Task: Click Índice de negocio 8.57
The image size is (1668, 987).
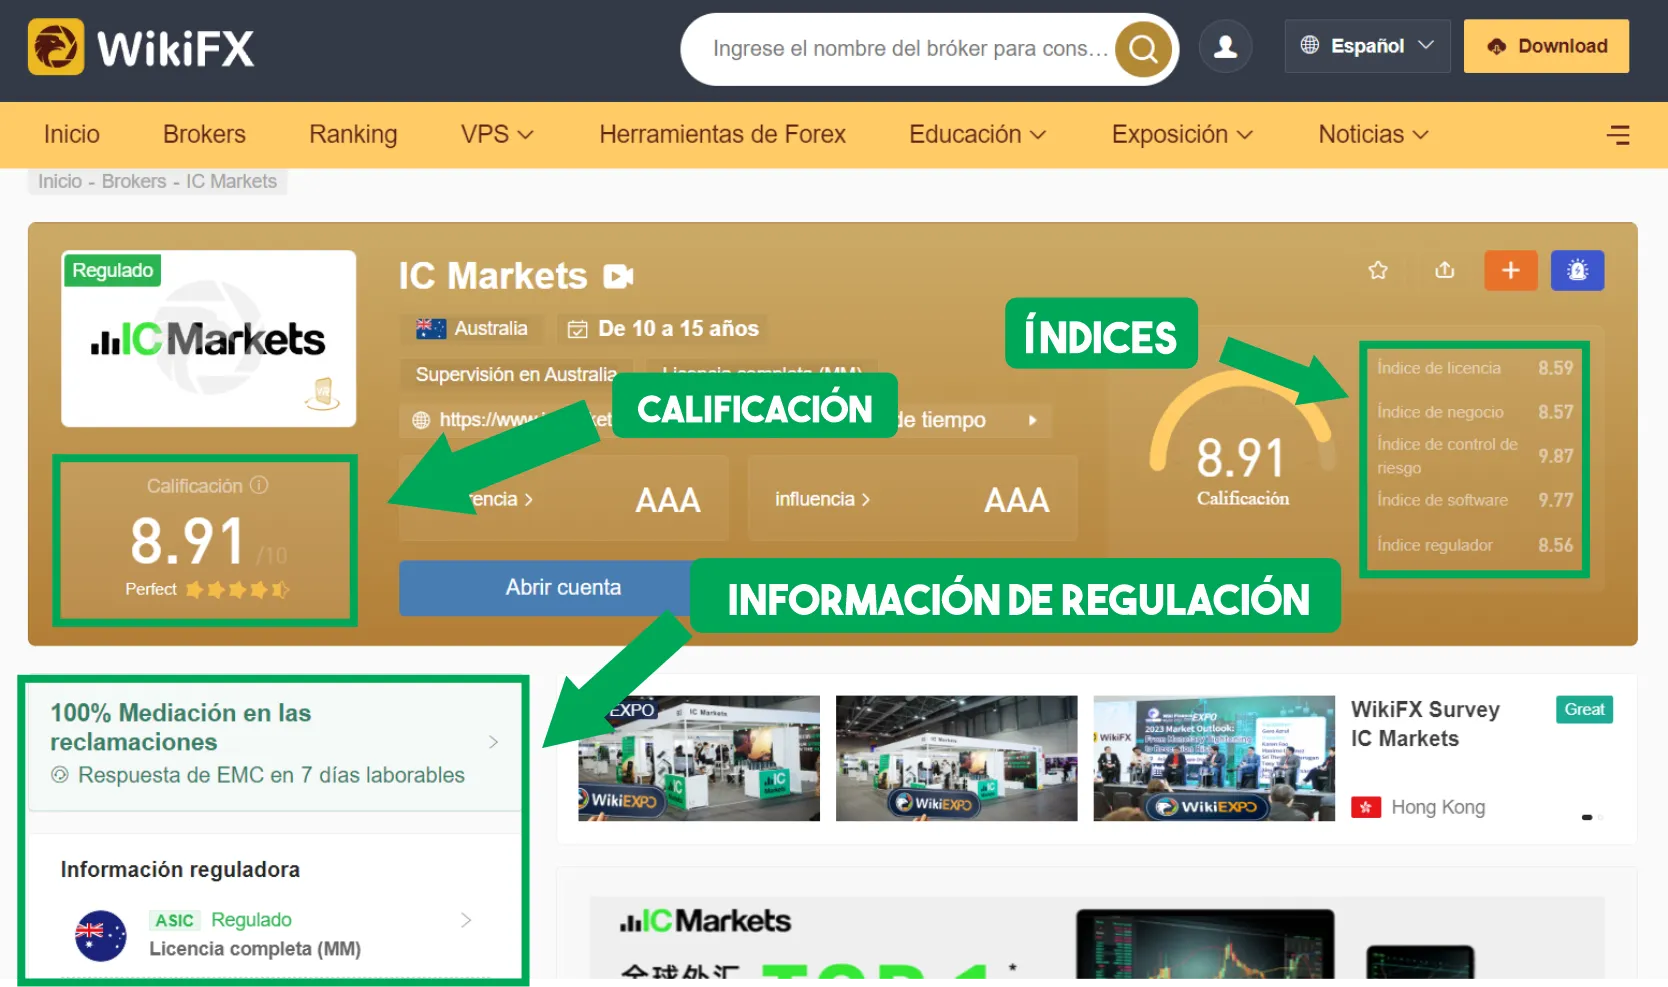Action: [1475, 412]
